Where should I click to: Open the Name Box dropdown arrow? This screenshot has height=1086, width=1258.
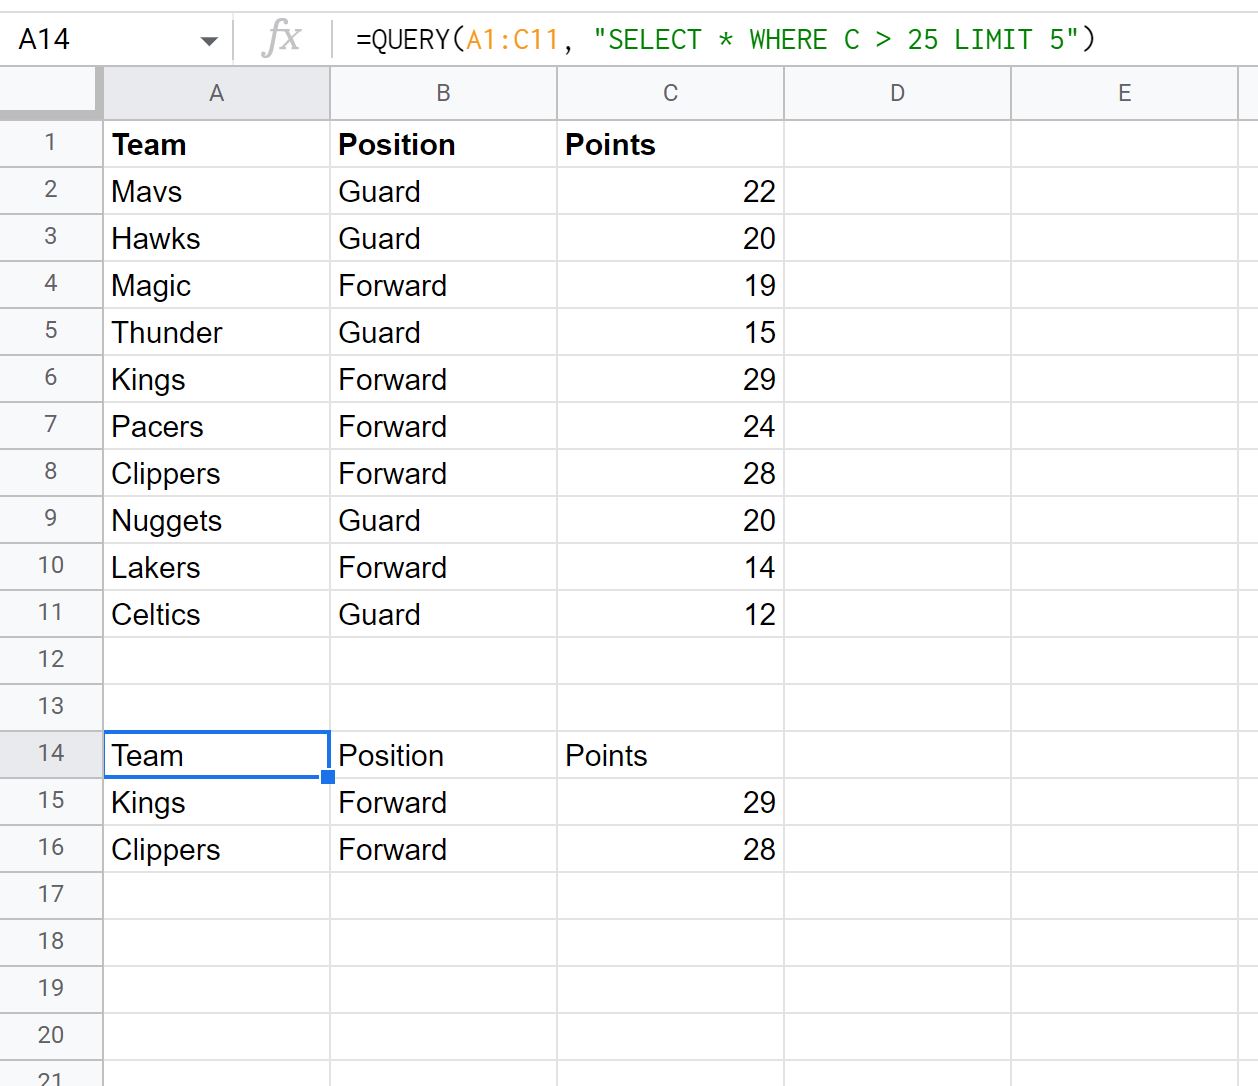[209, 38]
